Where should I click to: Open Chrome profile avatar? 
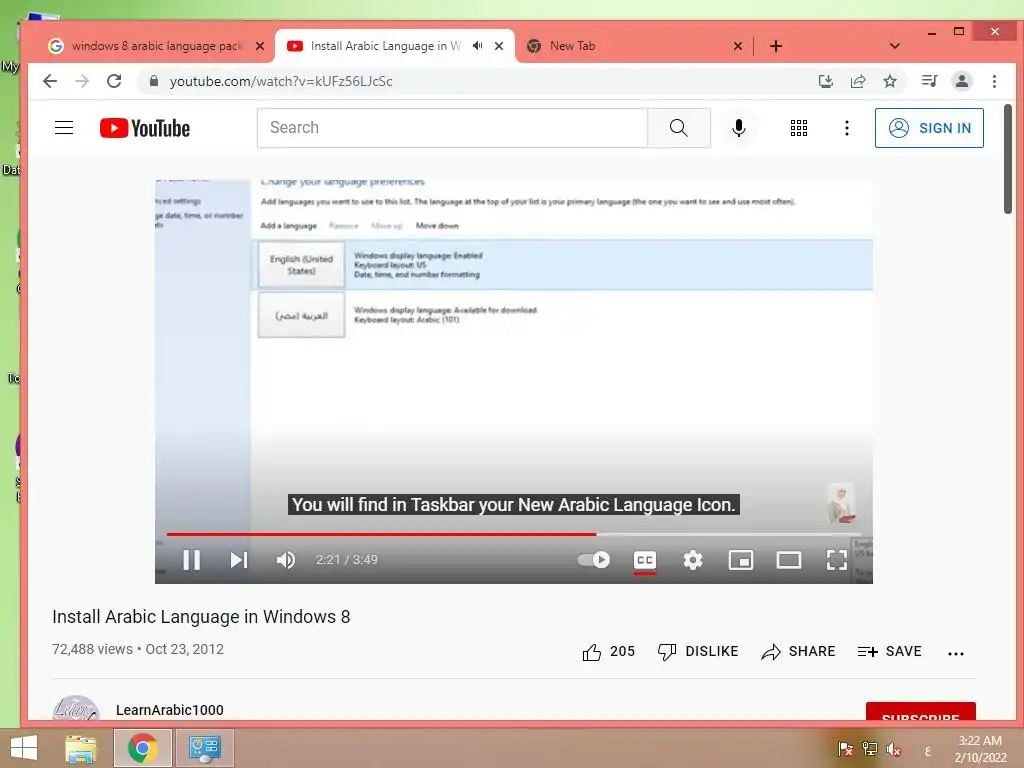point(962,81)
